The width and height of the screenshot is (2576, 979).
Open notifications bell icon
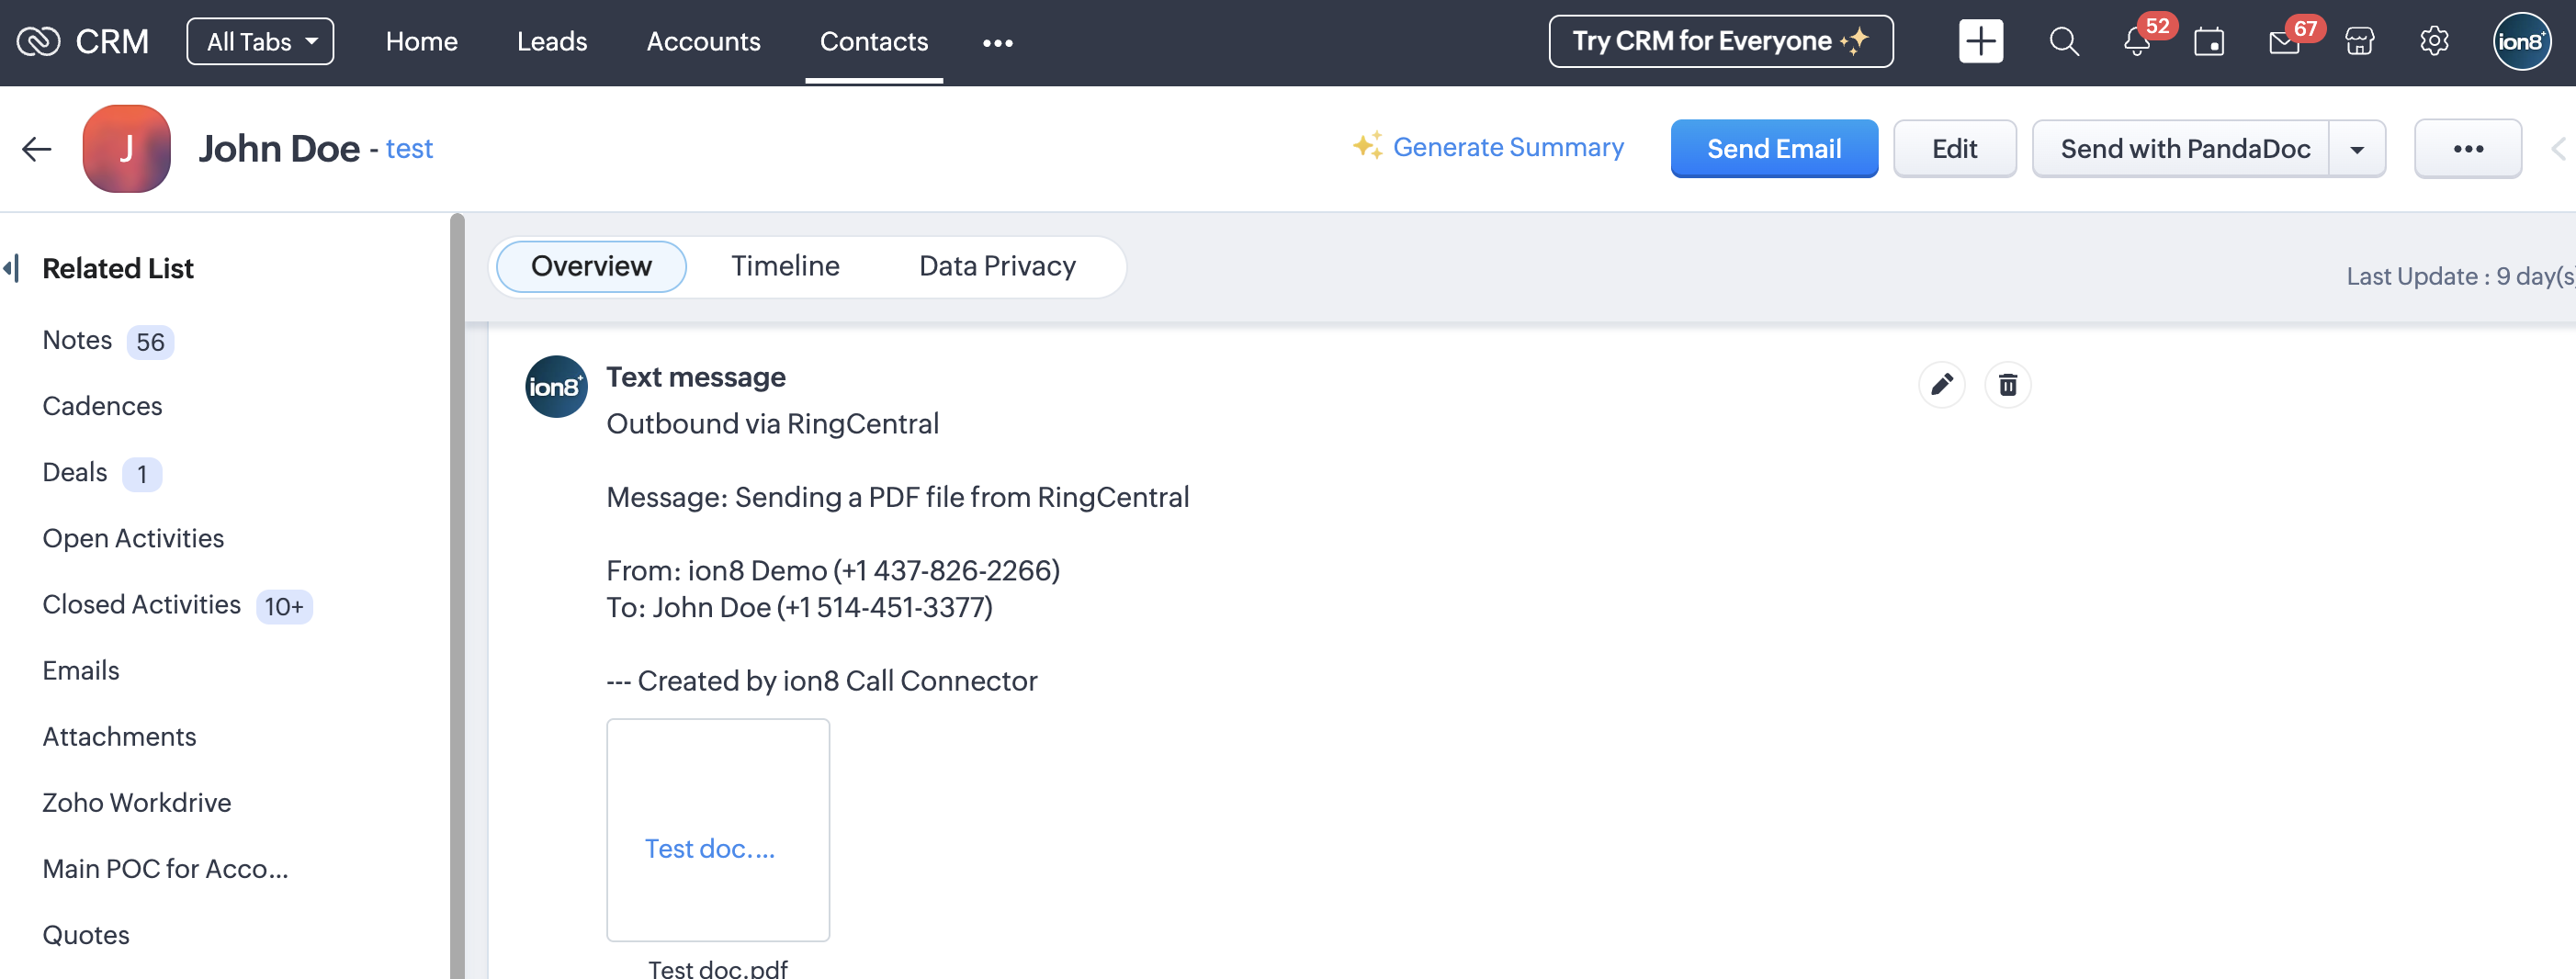click(x=2136, y=41)
